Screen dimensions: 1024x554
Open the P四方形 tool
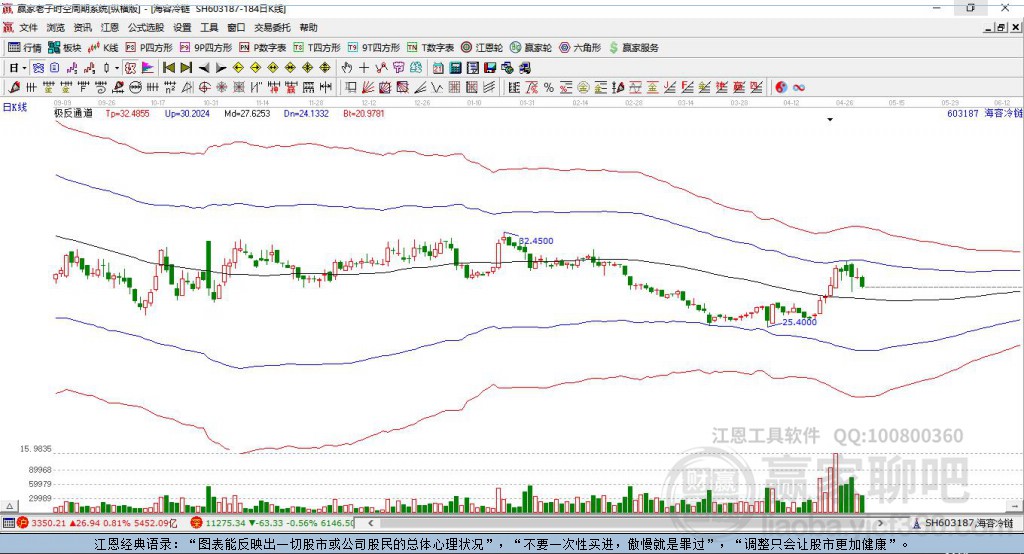click(x=149, y=48)
